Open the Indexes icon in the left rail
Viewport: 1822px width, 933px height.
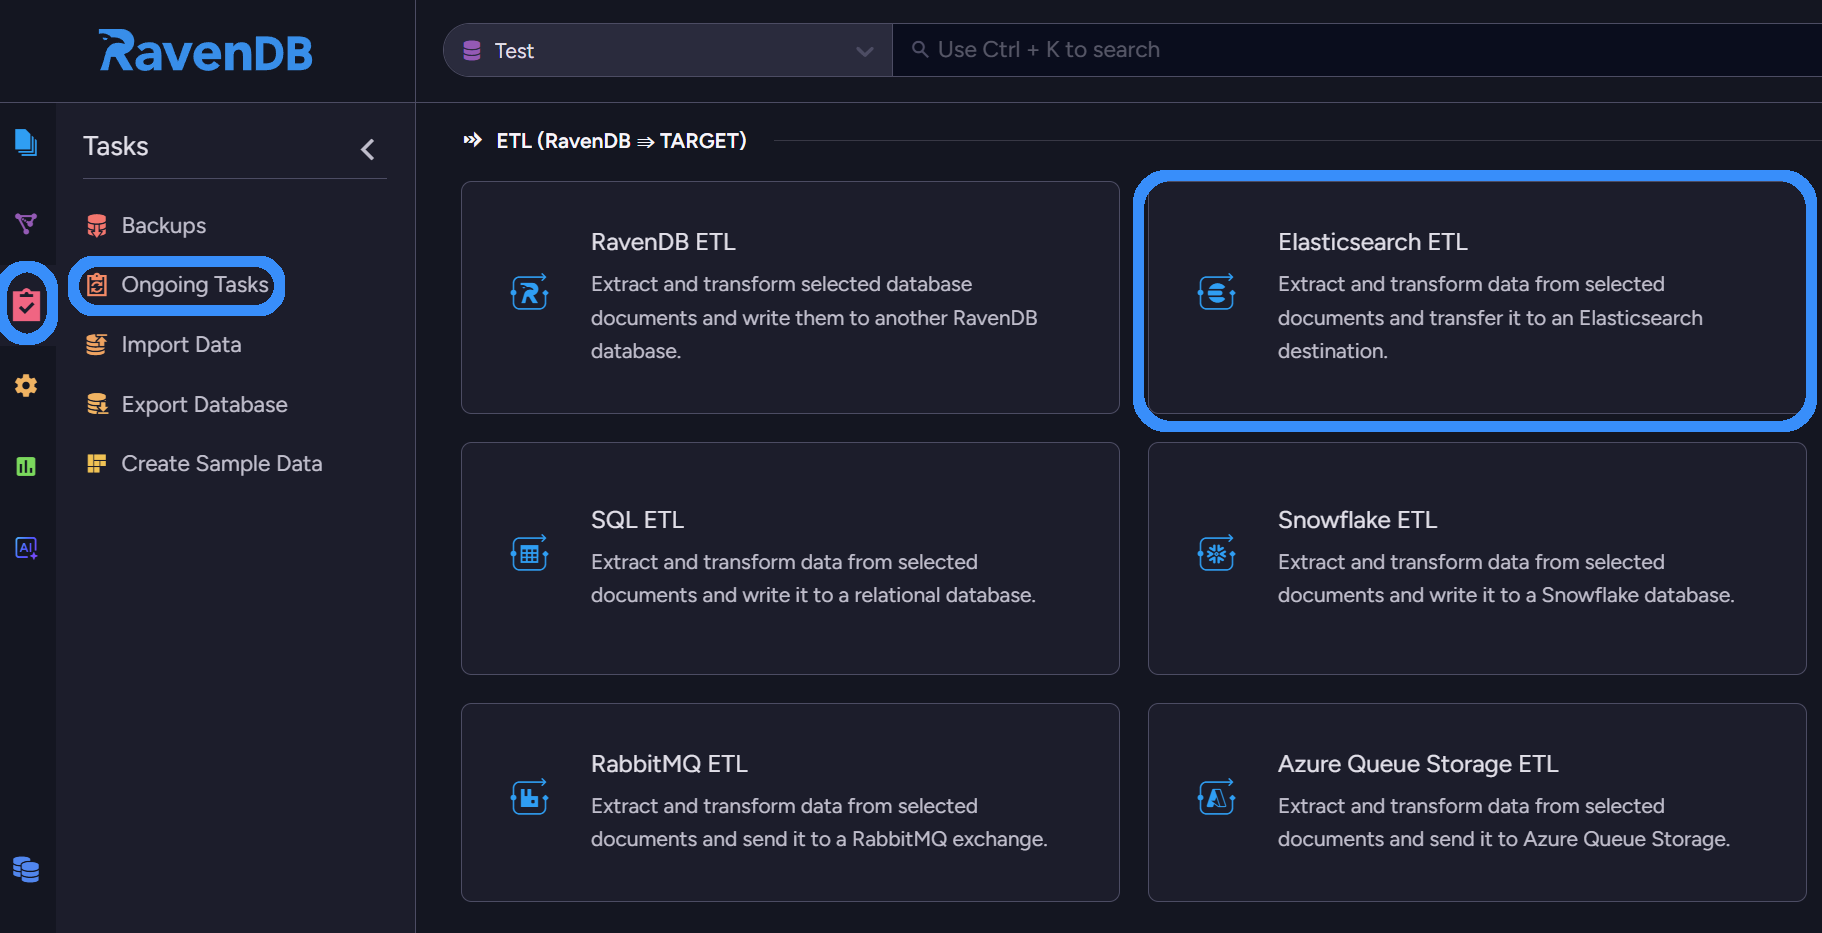coord(26,223)
